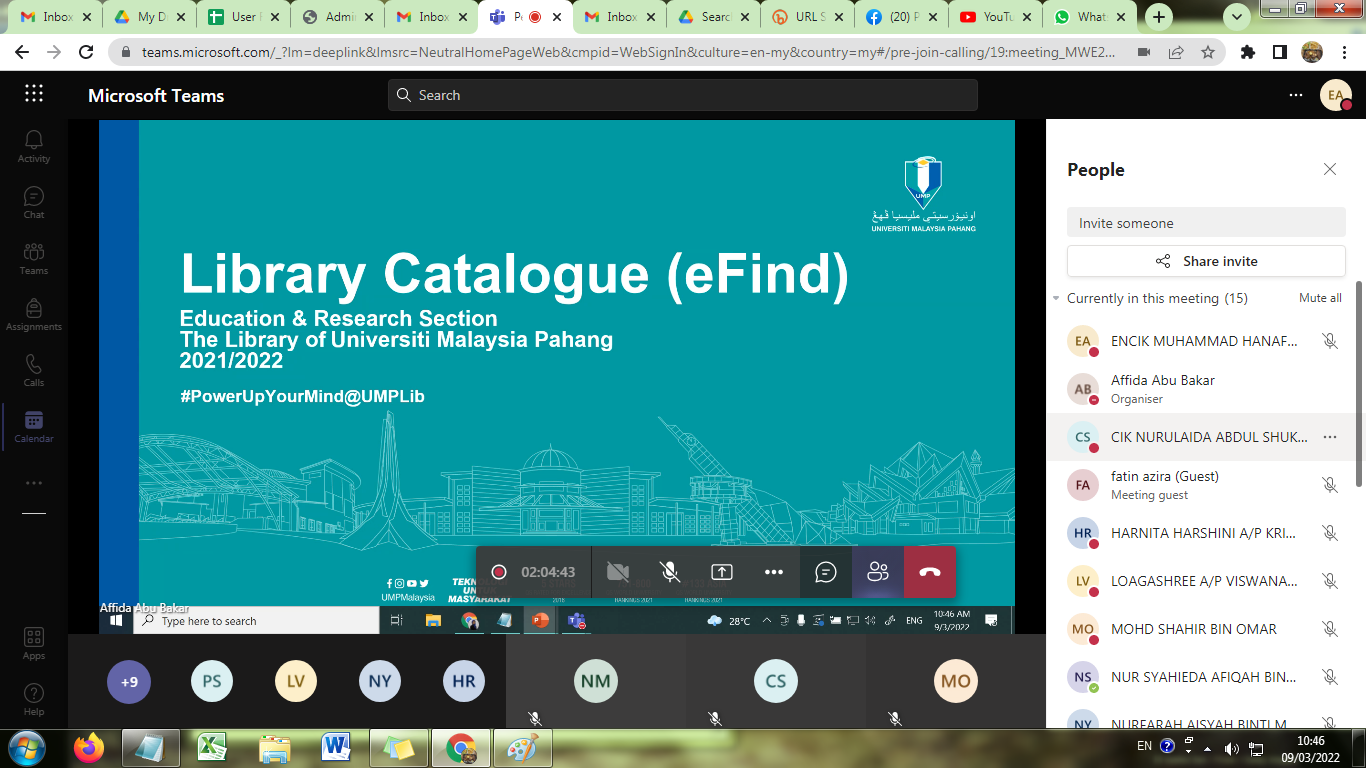The width and height of the screenshot is (1366, 768).
Task: Click the Invite someone field
Action: coord(1206,223)
